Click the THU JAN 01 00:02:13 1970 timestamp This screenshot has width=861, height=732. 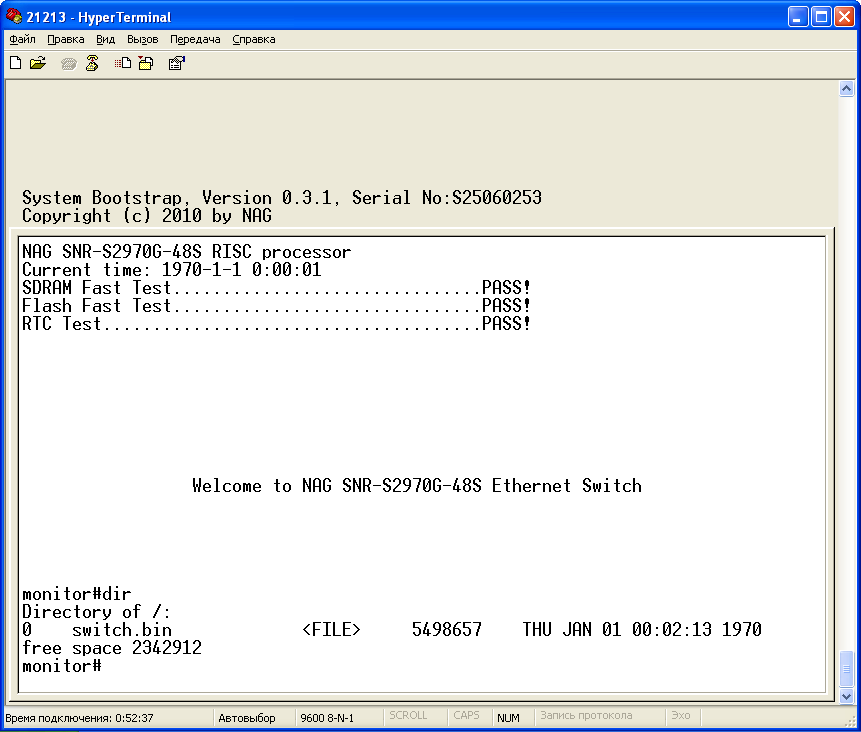pos(642,629)
